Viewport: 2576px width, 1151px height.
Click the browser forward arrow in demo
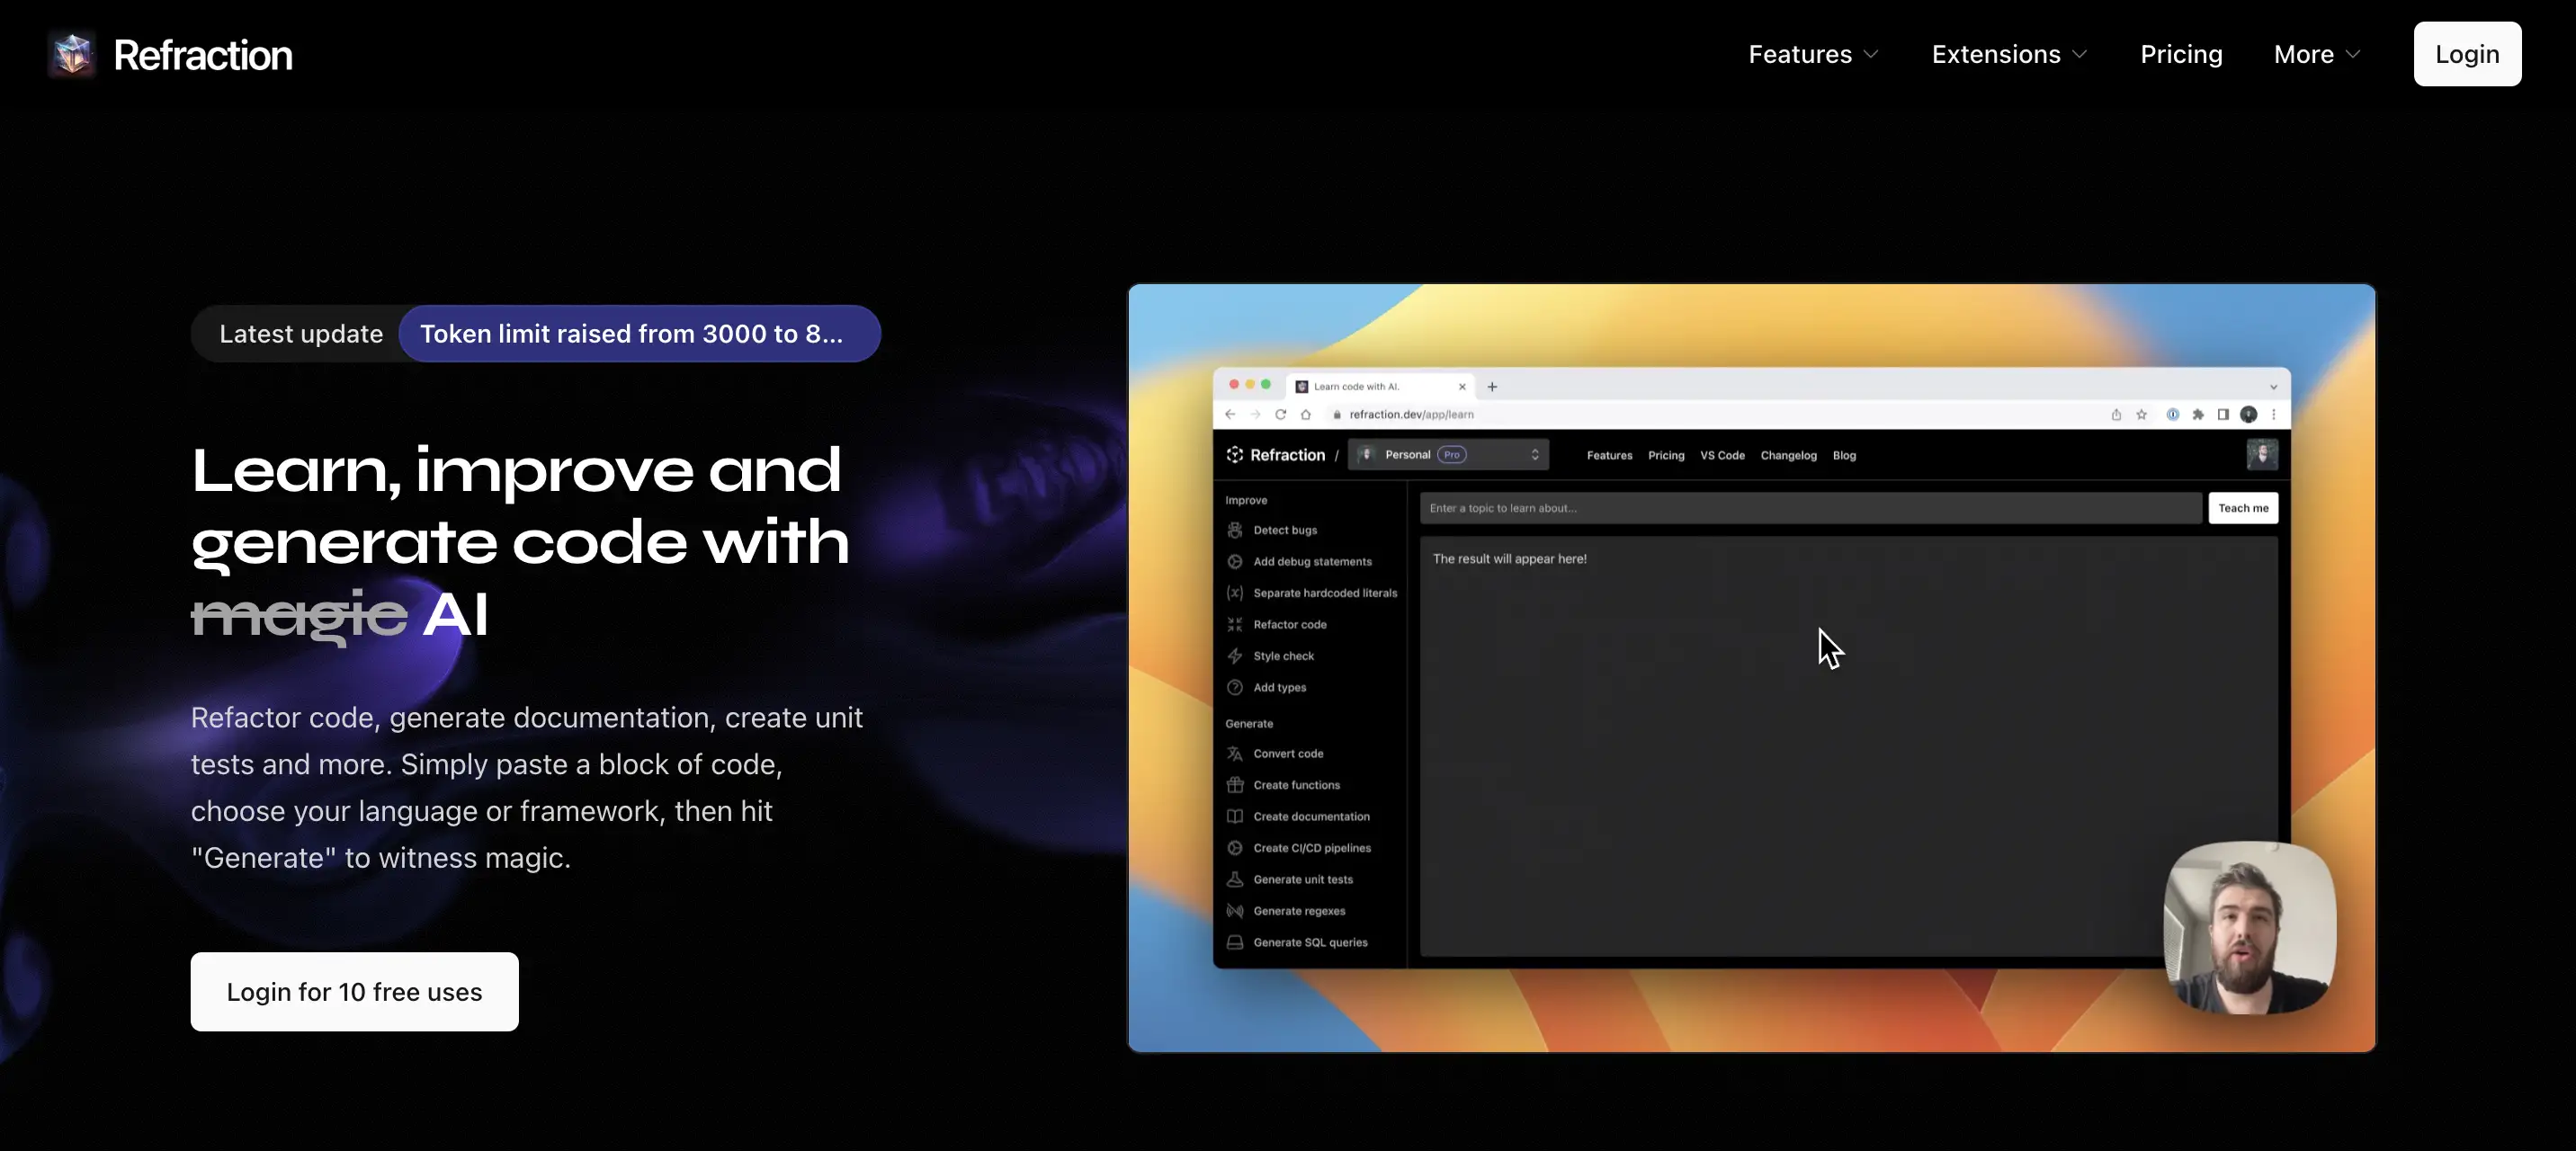(x=1255, y=414)
